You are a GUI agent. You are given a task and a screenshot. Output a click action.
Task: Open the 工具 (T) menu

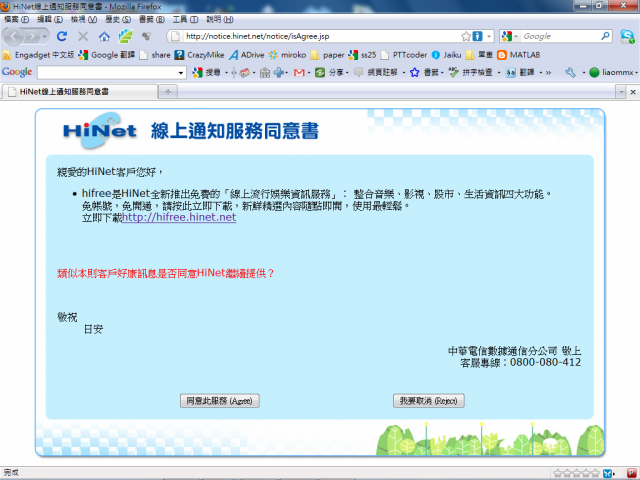[x=185, y=19]
